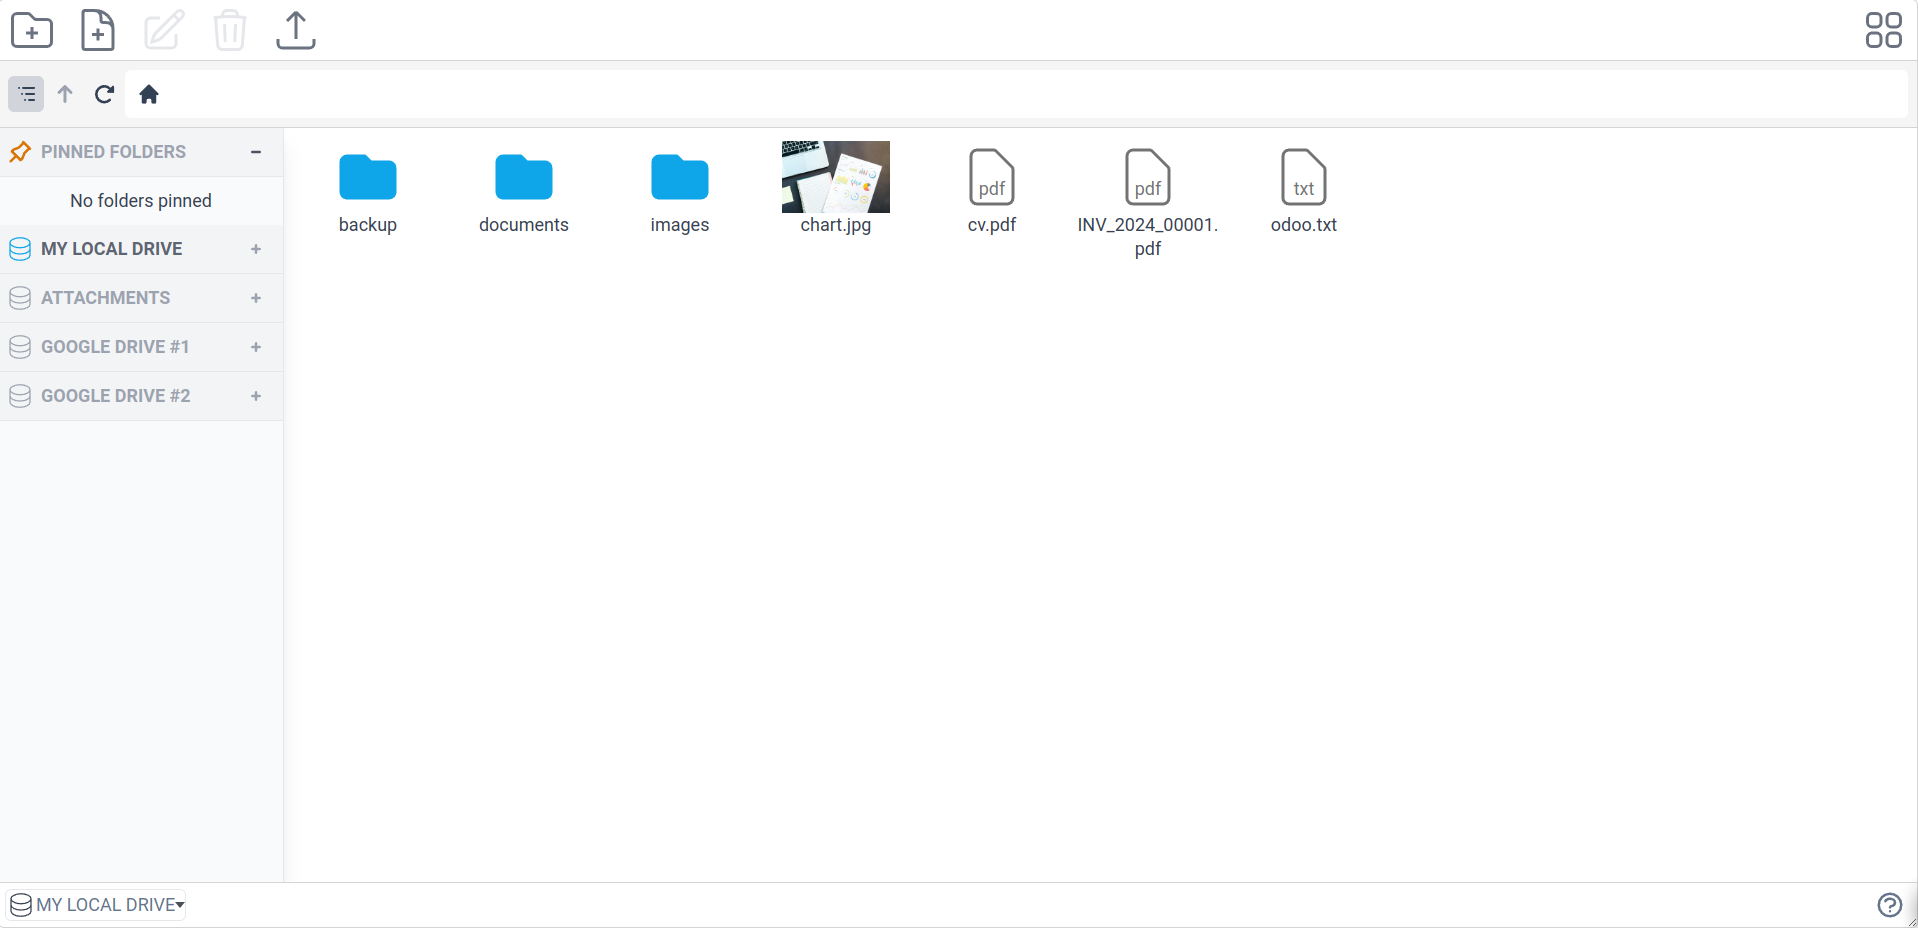The width and height of the screenshot is (1918, 928).
Task: Expand the Attachments storage tree
Action: coord(256,298)
